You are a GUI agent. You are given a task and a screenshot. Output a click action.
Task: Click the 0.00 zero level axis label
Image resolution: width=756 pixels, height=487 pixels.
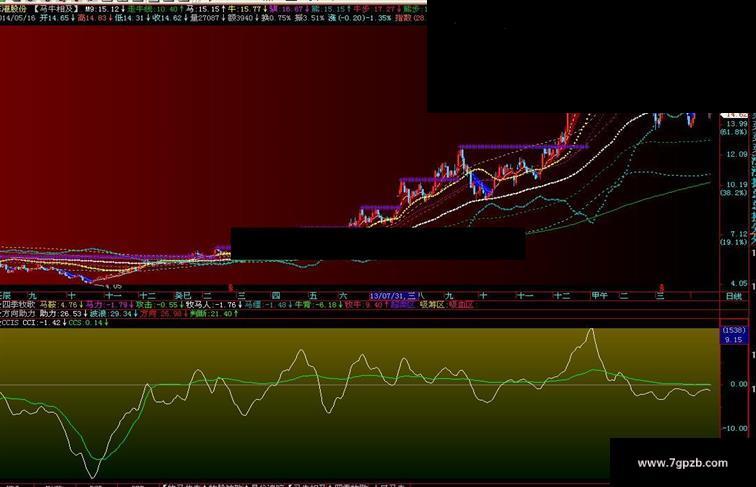coord(738,384)
